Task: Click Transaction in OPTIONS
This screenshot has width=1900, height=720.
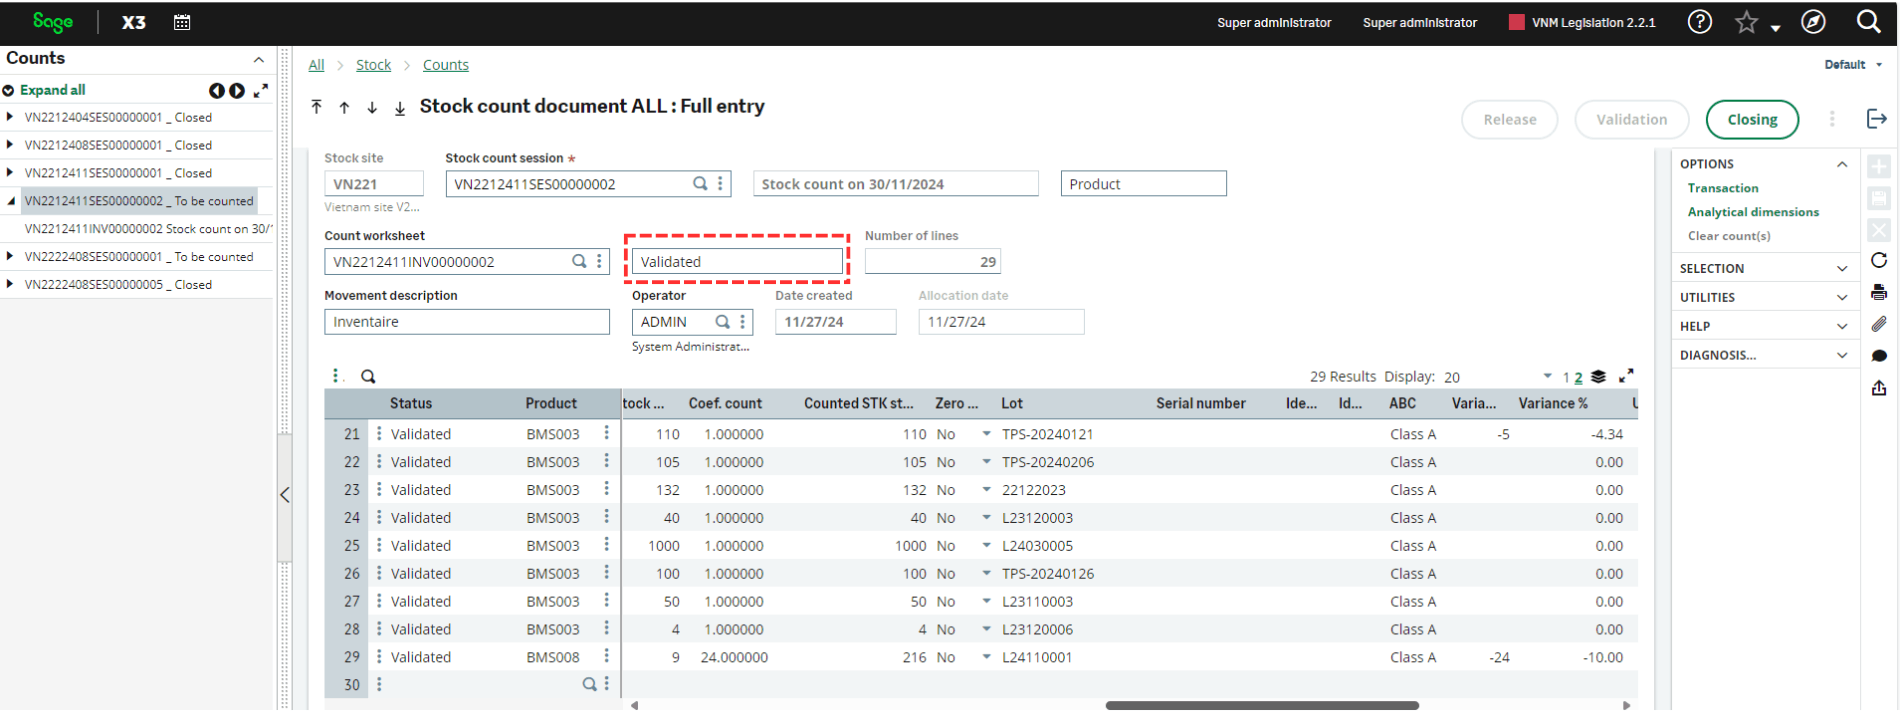Action: tap(1723, 188)
